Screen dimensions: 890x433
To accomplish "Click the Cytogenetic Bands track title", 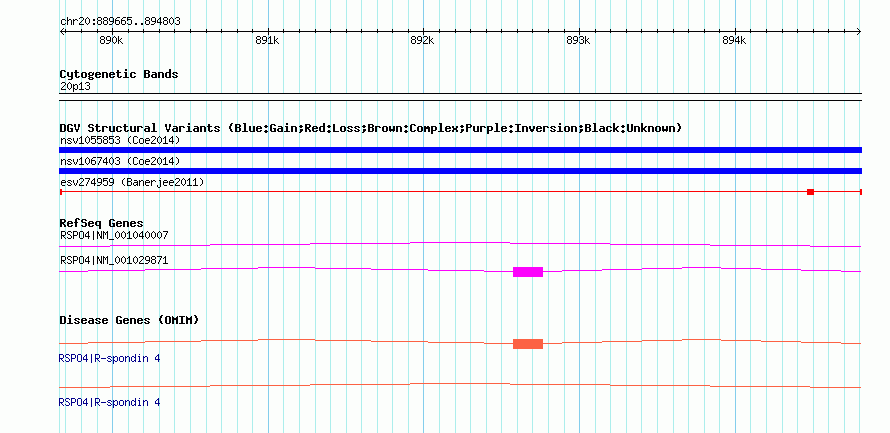I will [x=119, y=74].
